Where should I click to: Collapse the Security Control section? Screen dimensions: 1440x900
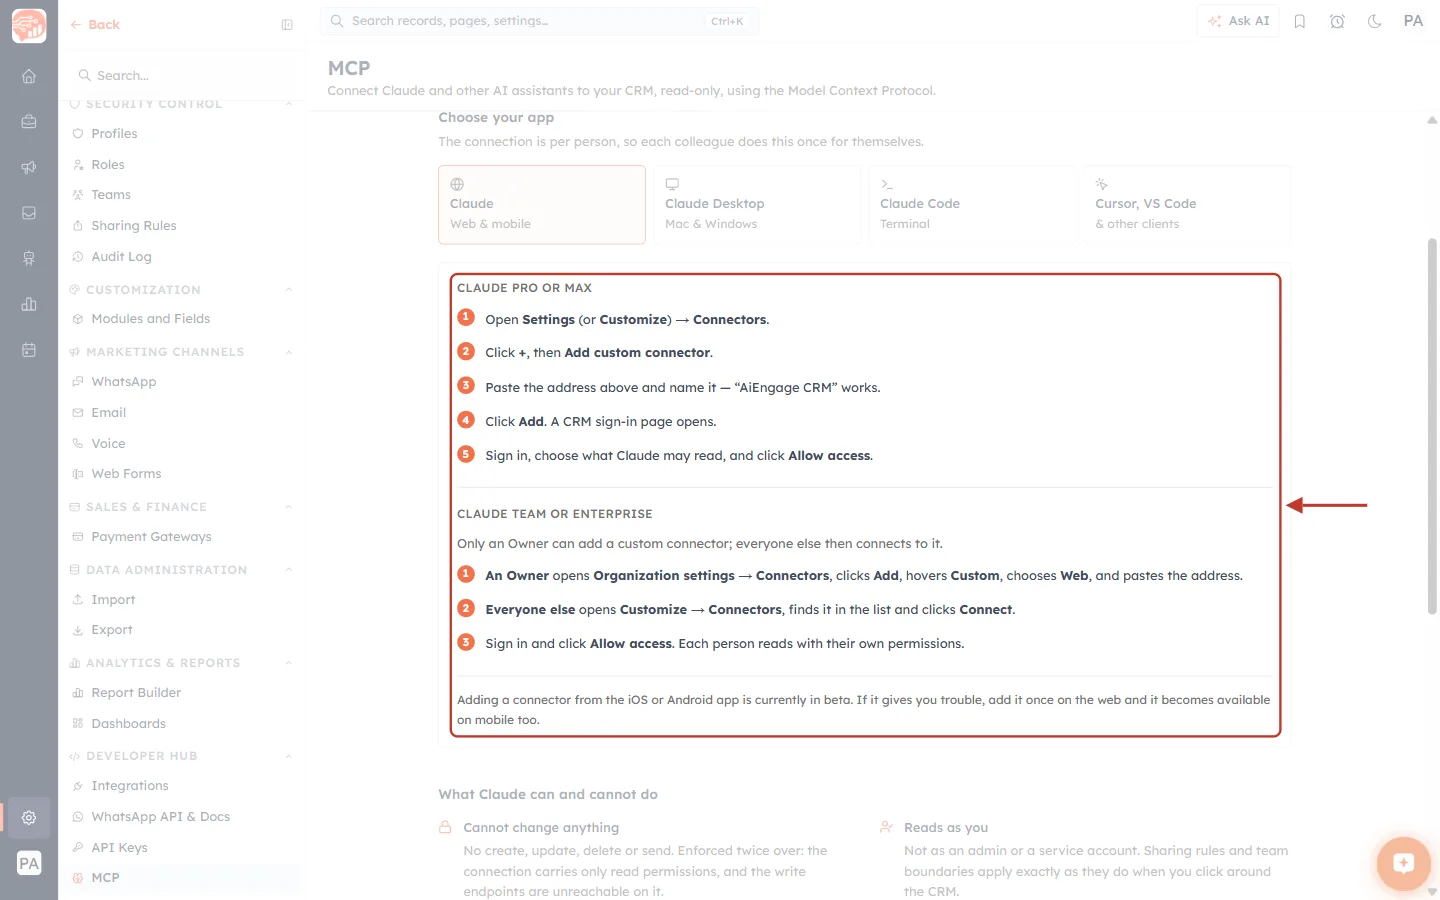pos(289,104)
